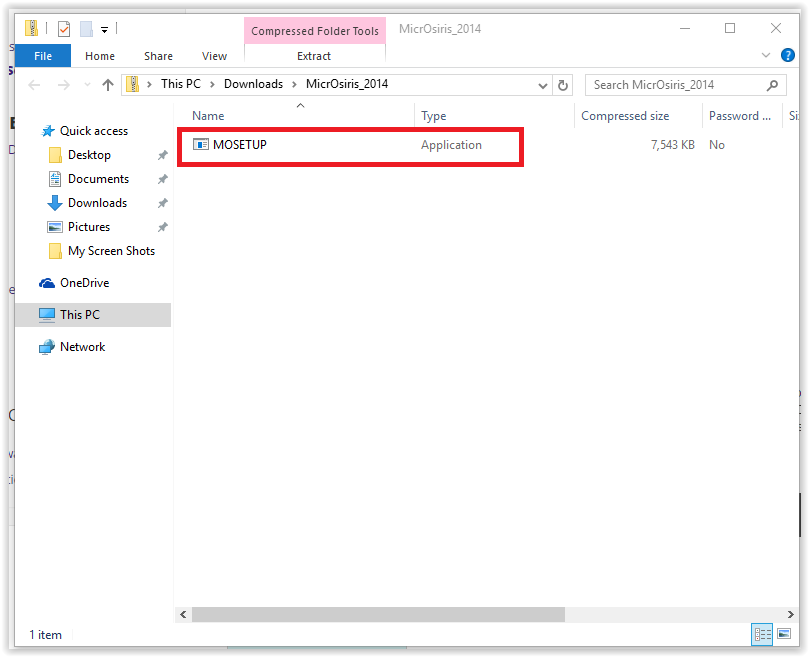Open Desktop in the navigation pane
This screenshot has height=657, width=809.
pyautogui.click(x=89, y=155)
